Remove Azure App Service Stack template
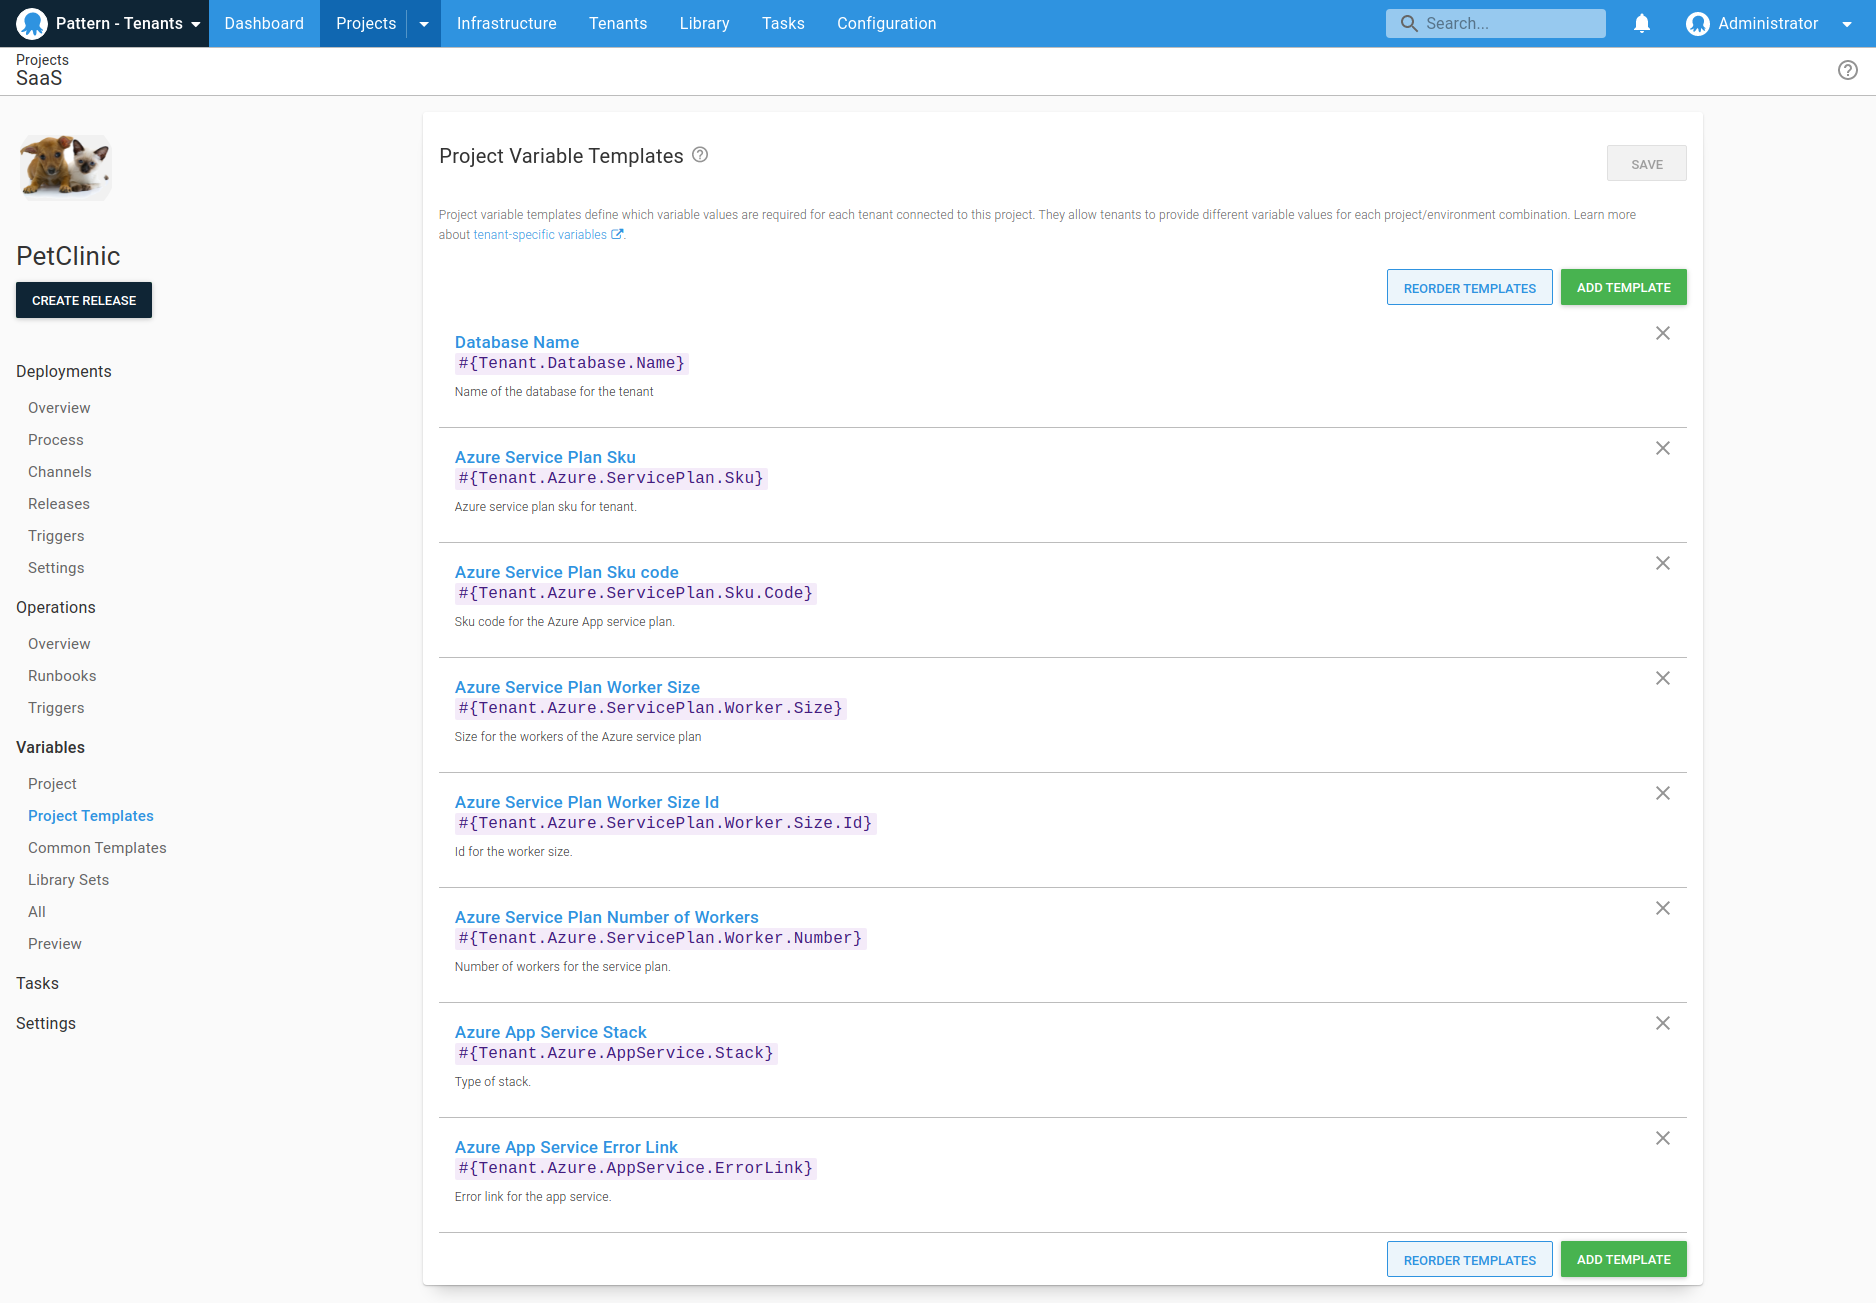 click(1662, 1024)
